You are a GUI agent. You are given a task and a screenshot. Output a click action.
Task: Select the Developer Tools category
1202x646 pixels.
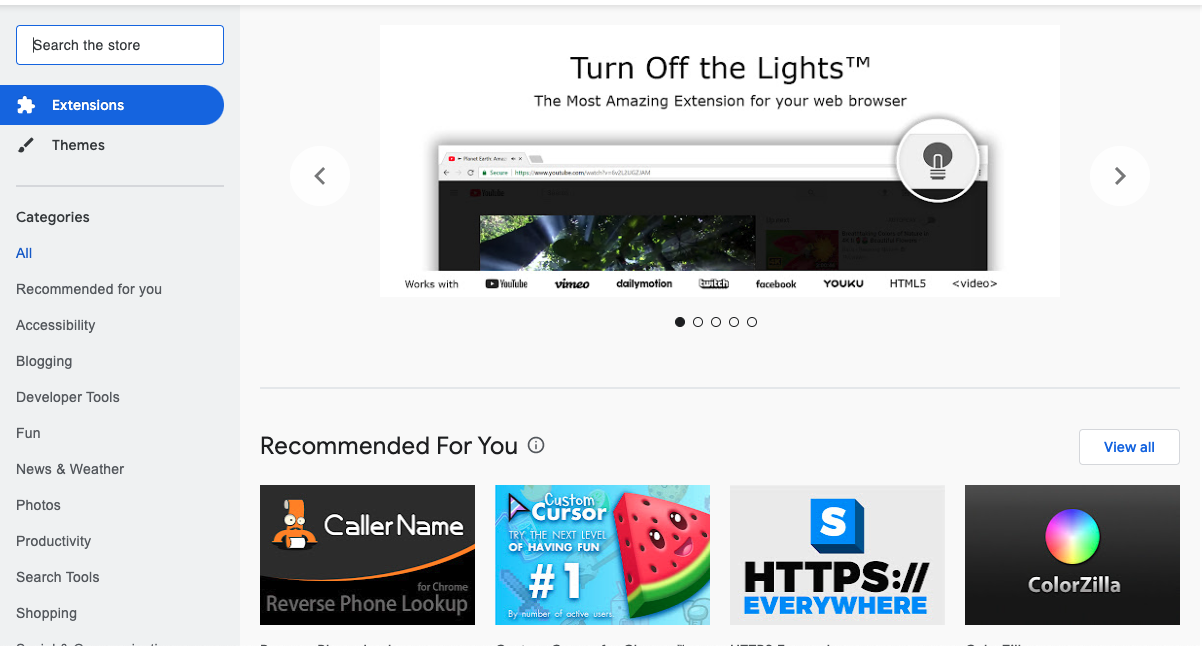coord(68,397)
